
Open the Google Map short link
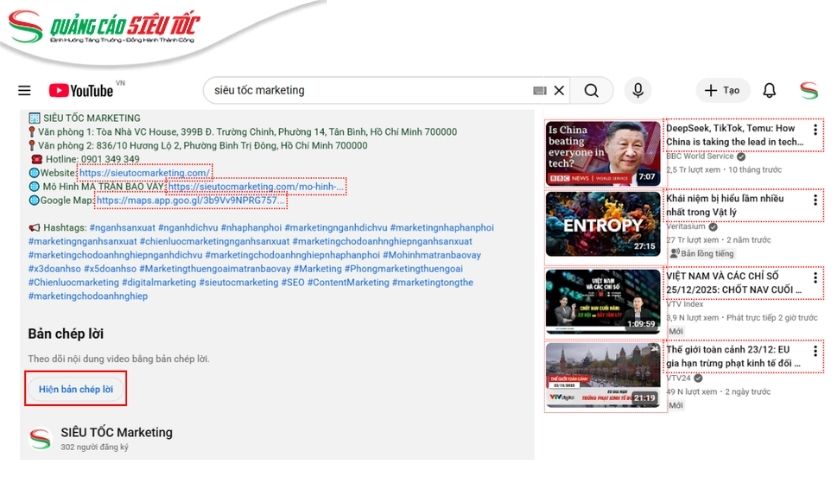(191, 200)
